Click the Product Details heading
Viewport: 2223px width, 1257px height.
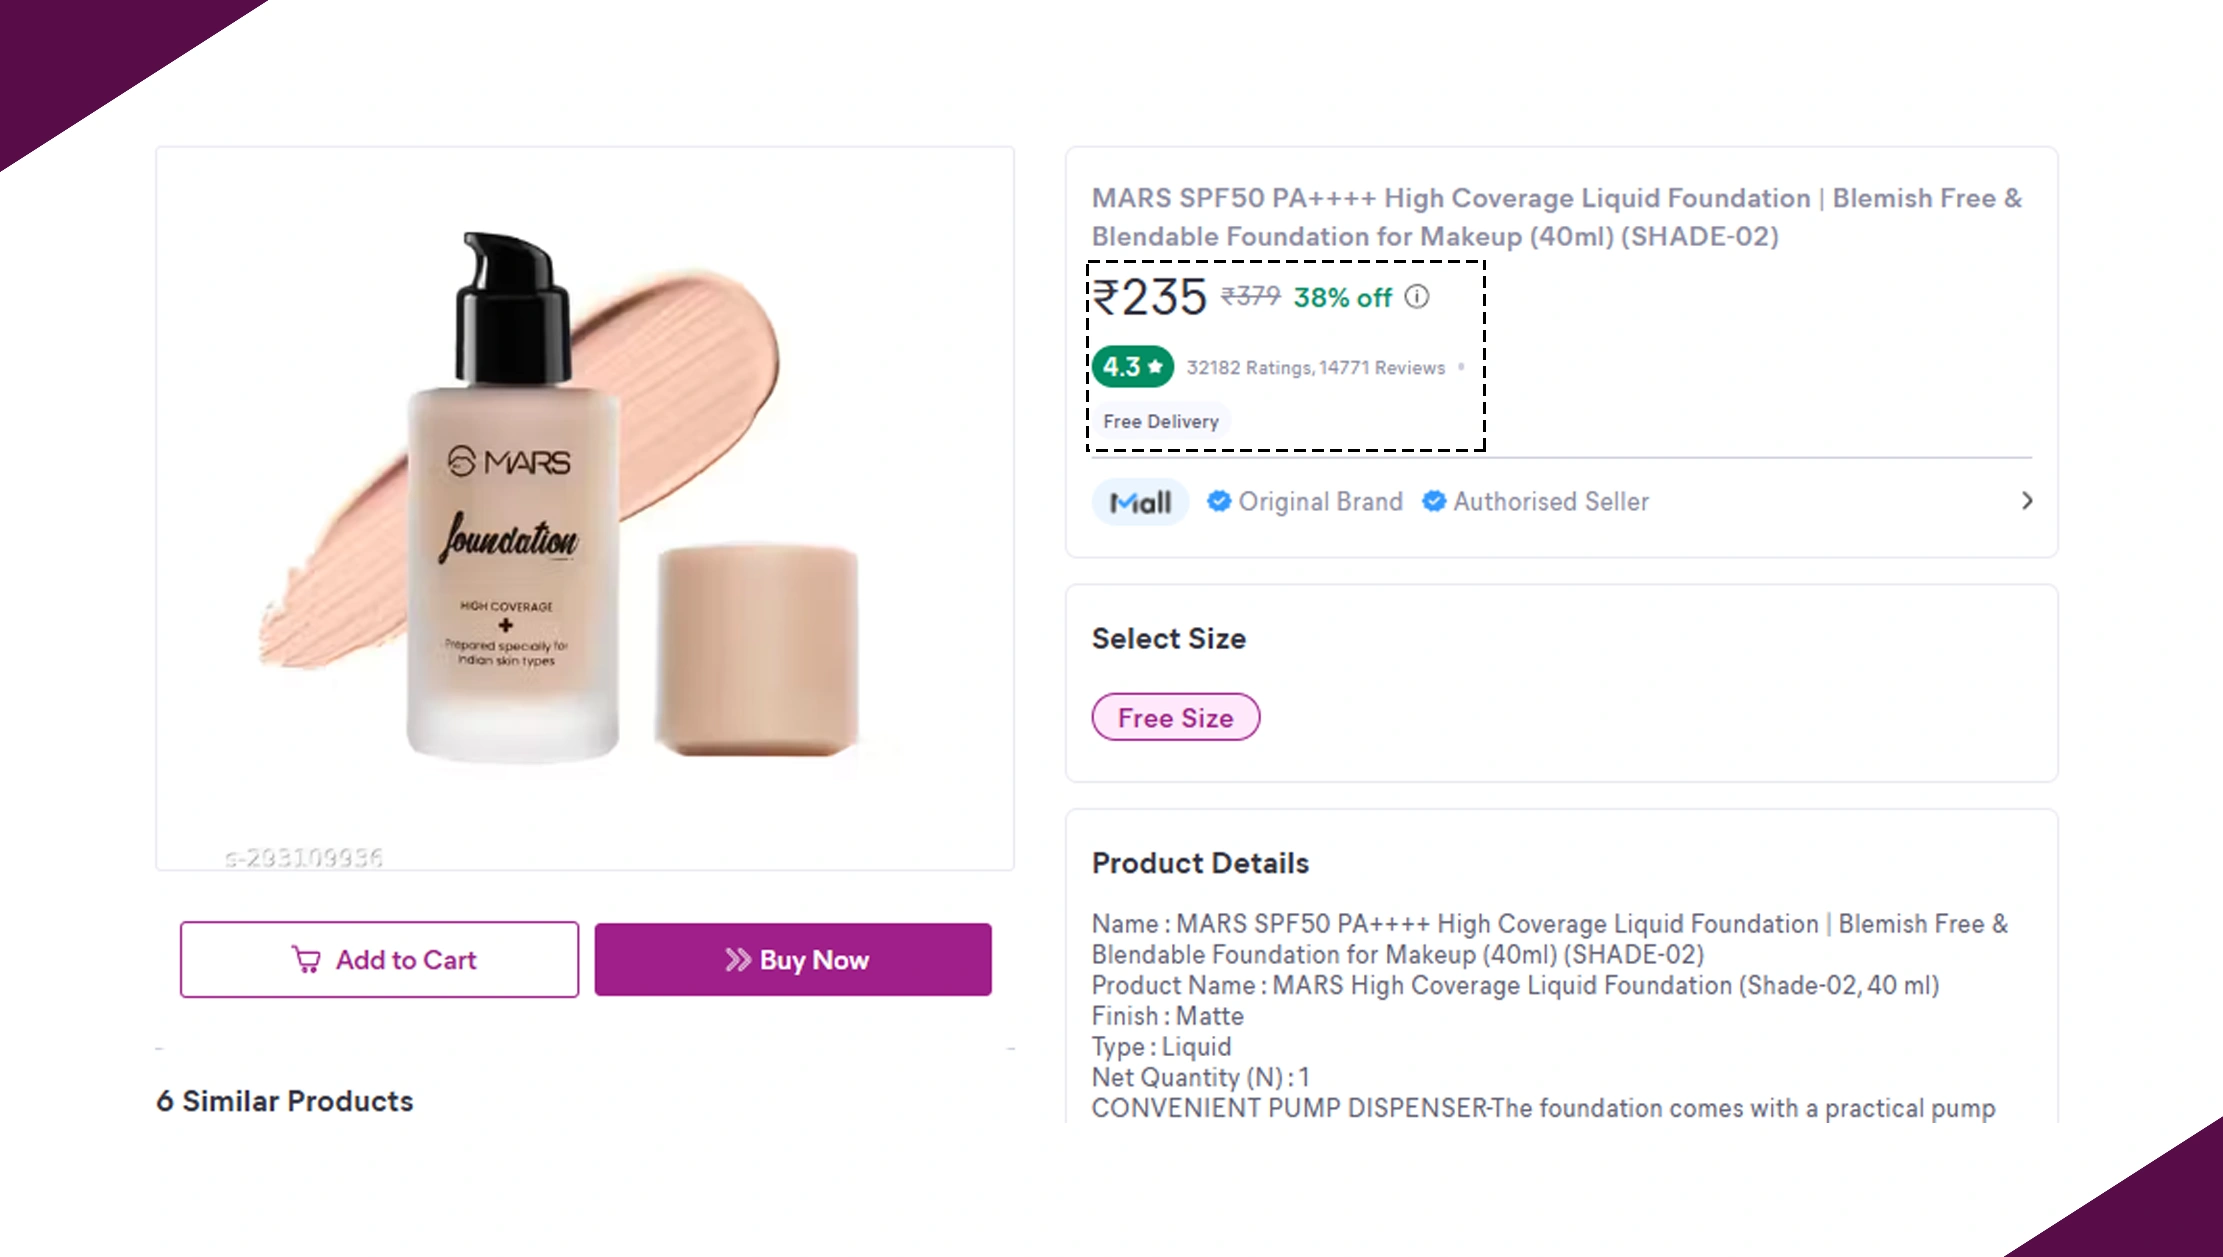1200,863
